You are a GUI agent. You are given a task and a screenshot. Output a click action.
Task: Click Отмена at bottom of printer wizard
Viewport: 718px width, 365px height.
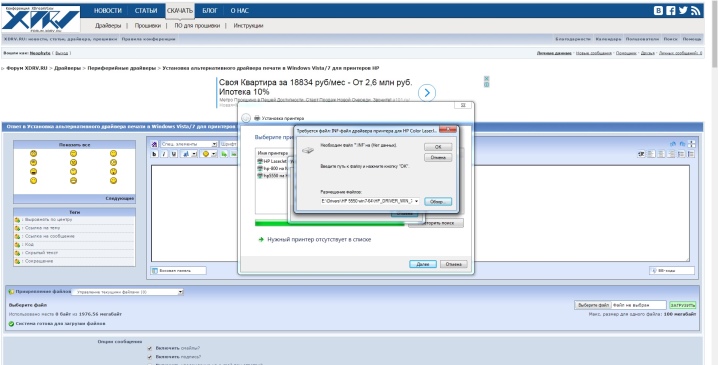[x=454, y=264]
